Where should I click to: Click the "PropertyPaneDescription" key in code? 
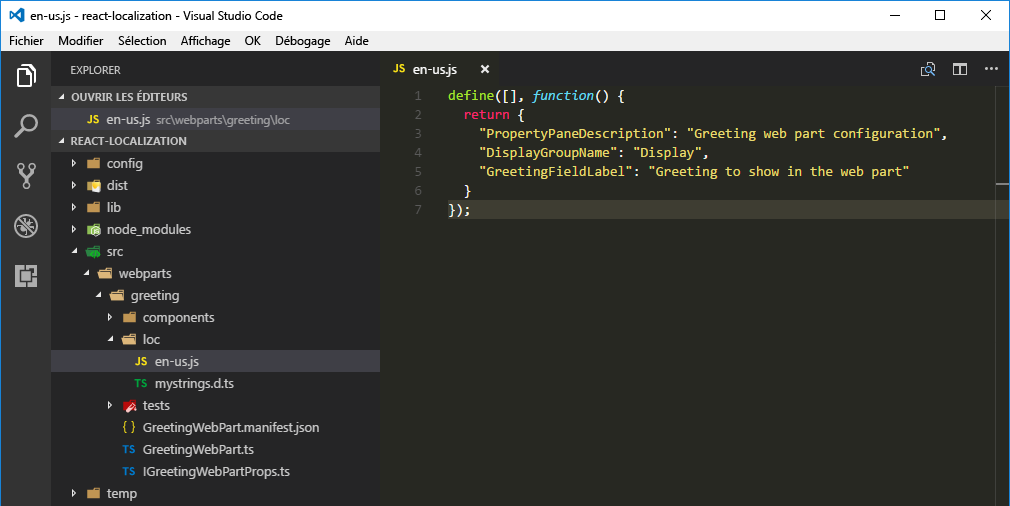[x=575, y=133]
